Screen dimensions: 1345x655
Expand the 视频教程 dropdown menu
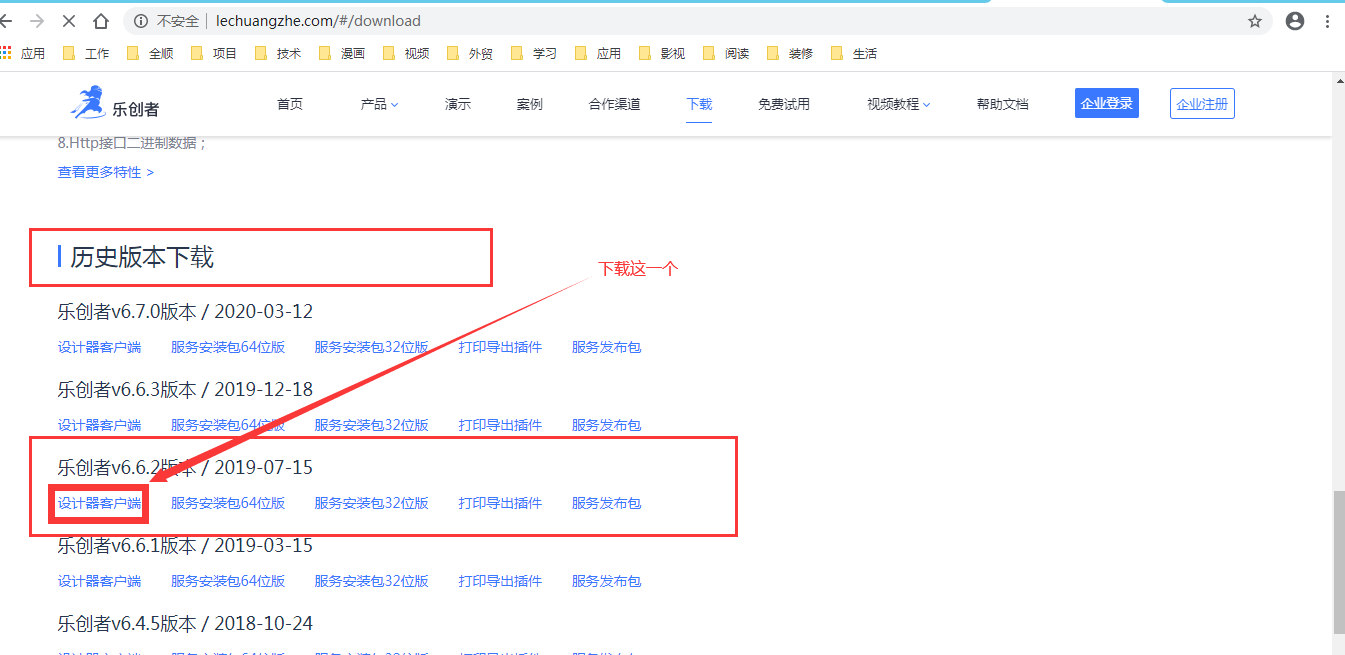coord(899,104)
